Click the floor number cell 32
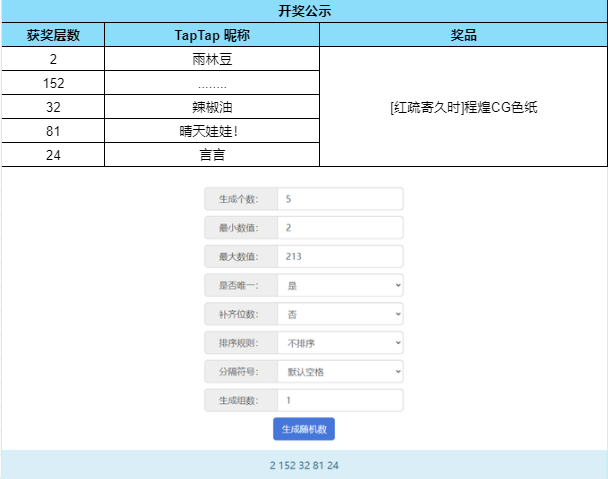Viewport: 608px width, 479px height. tap(53, 107)
